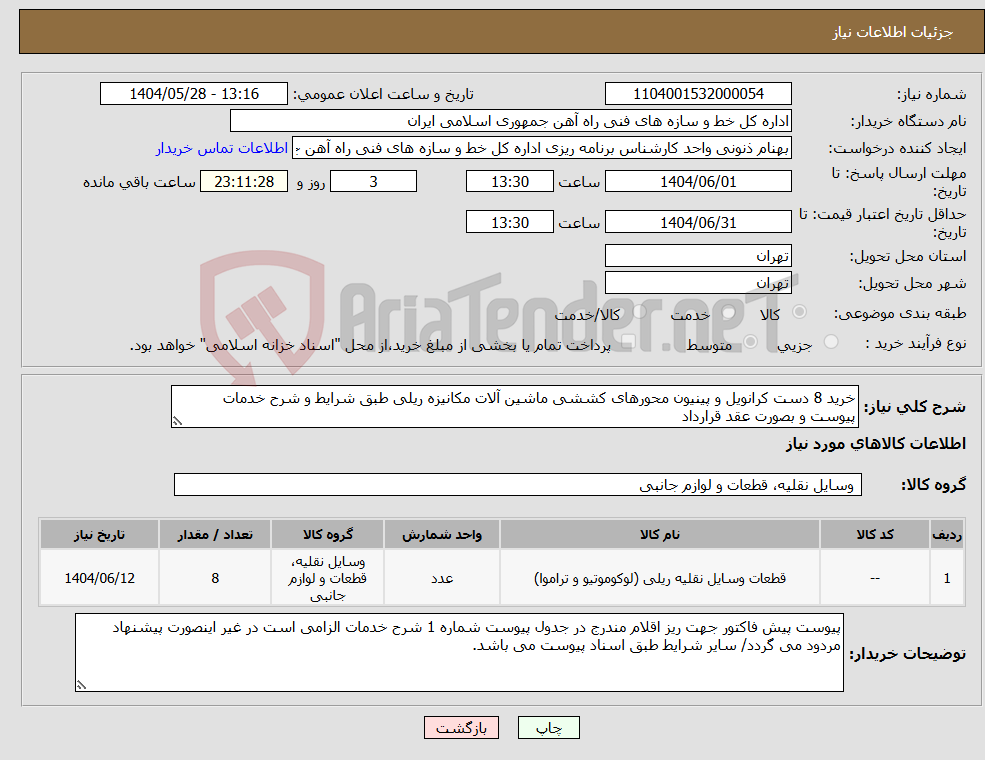Click the بازگشت back button

pos(461,727)
